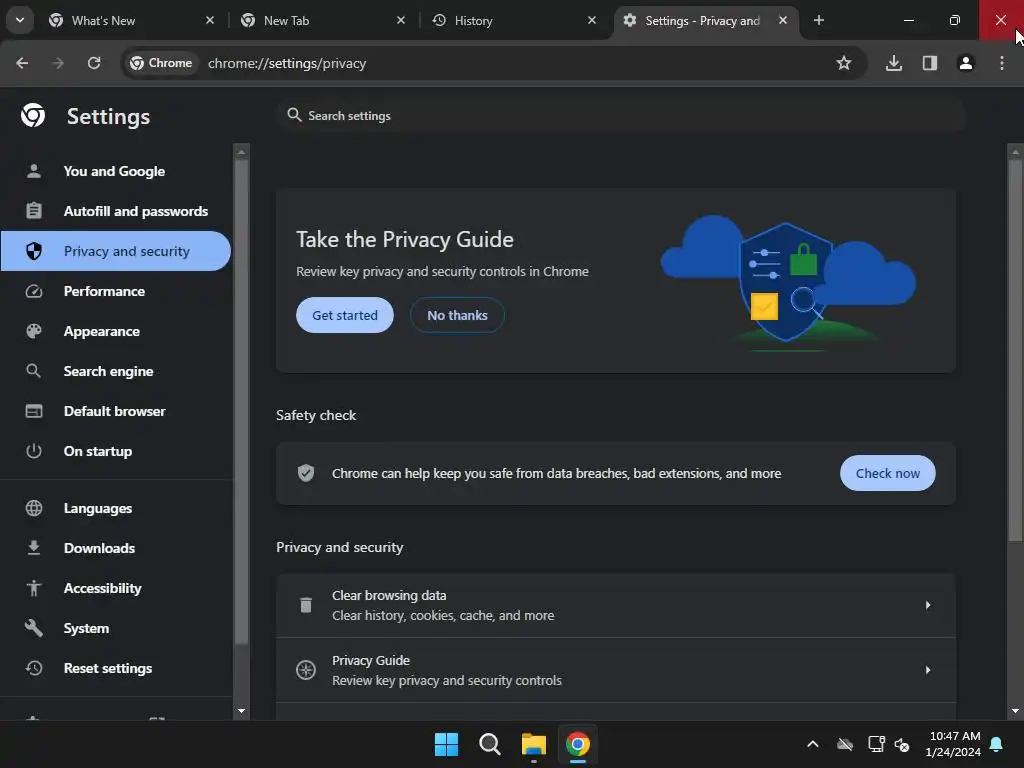Open the side panel icon
The width and height of the screenshot is (1024, 768).
(929, 63)
